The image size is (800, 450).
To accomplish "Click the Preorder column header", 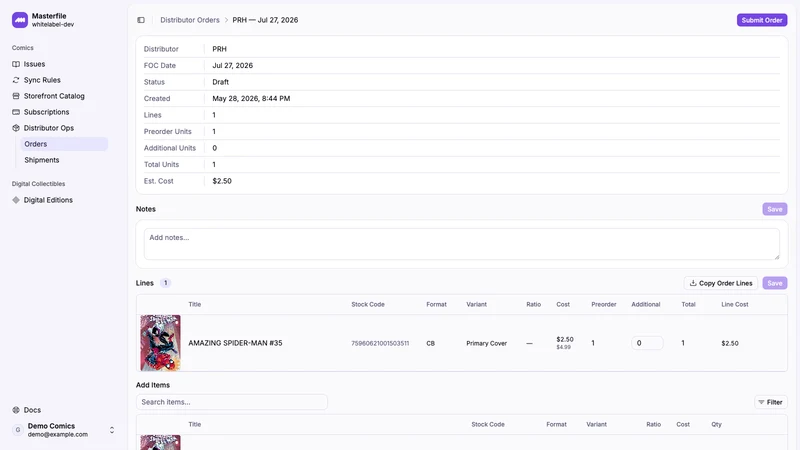I will [x=604, y=304].
